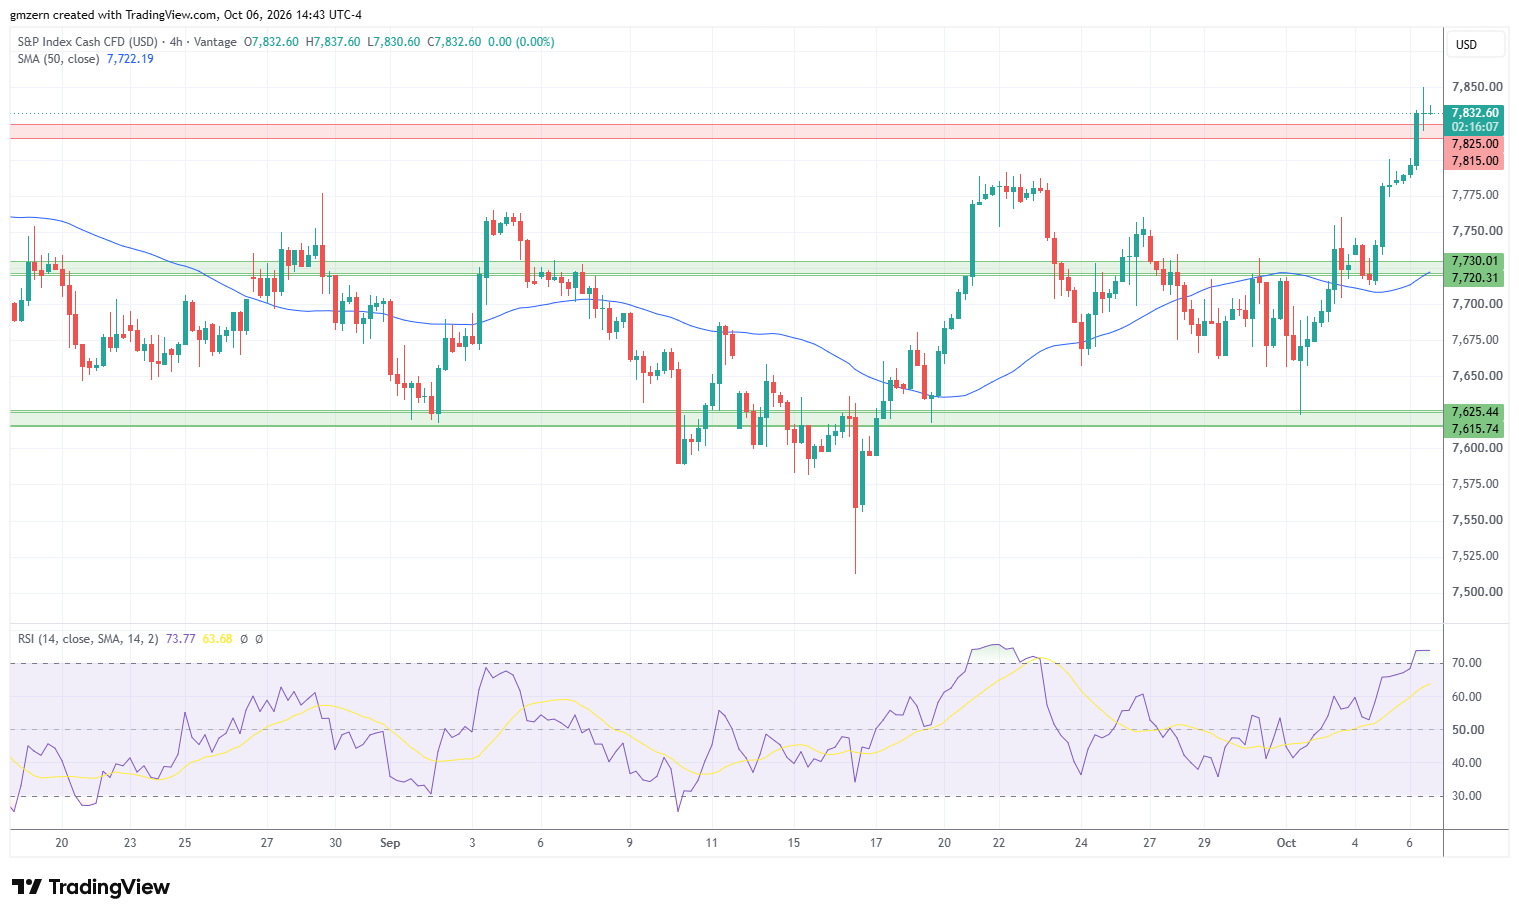1519x917 pixels.
Task: Click the date label 15 on time axis
Action: point(793,843)
